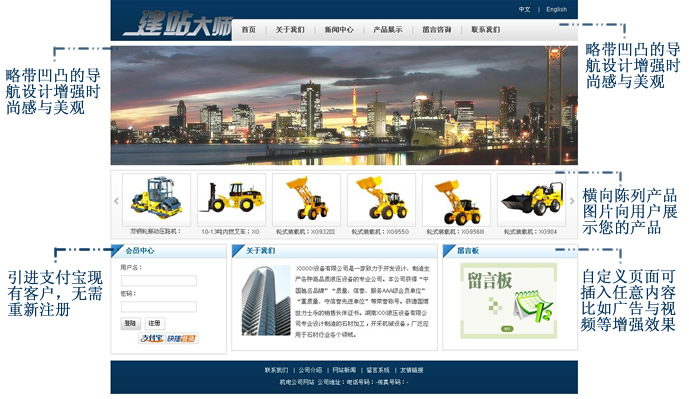Open the road roller product thumbnail

click(x=156, y=200)
